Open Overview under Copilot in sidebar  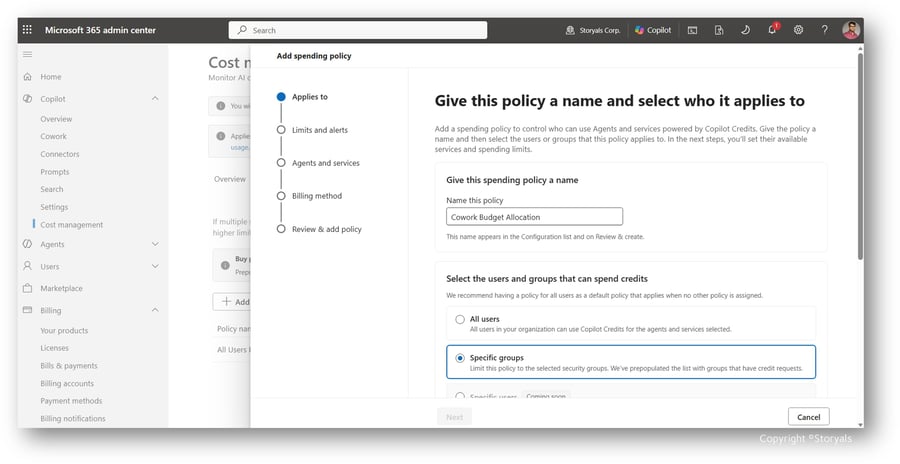pos(56,119)
